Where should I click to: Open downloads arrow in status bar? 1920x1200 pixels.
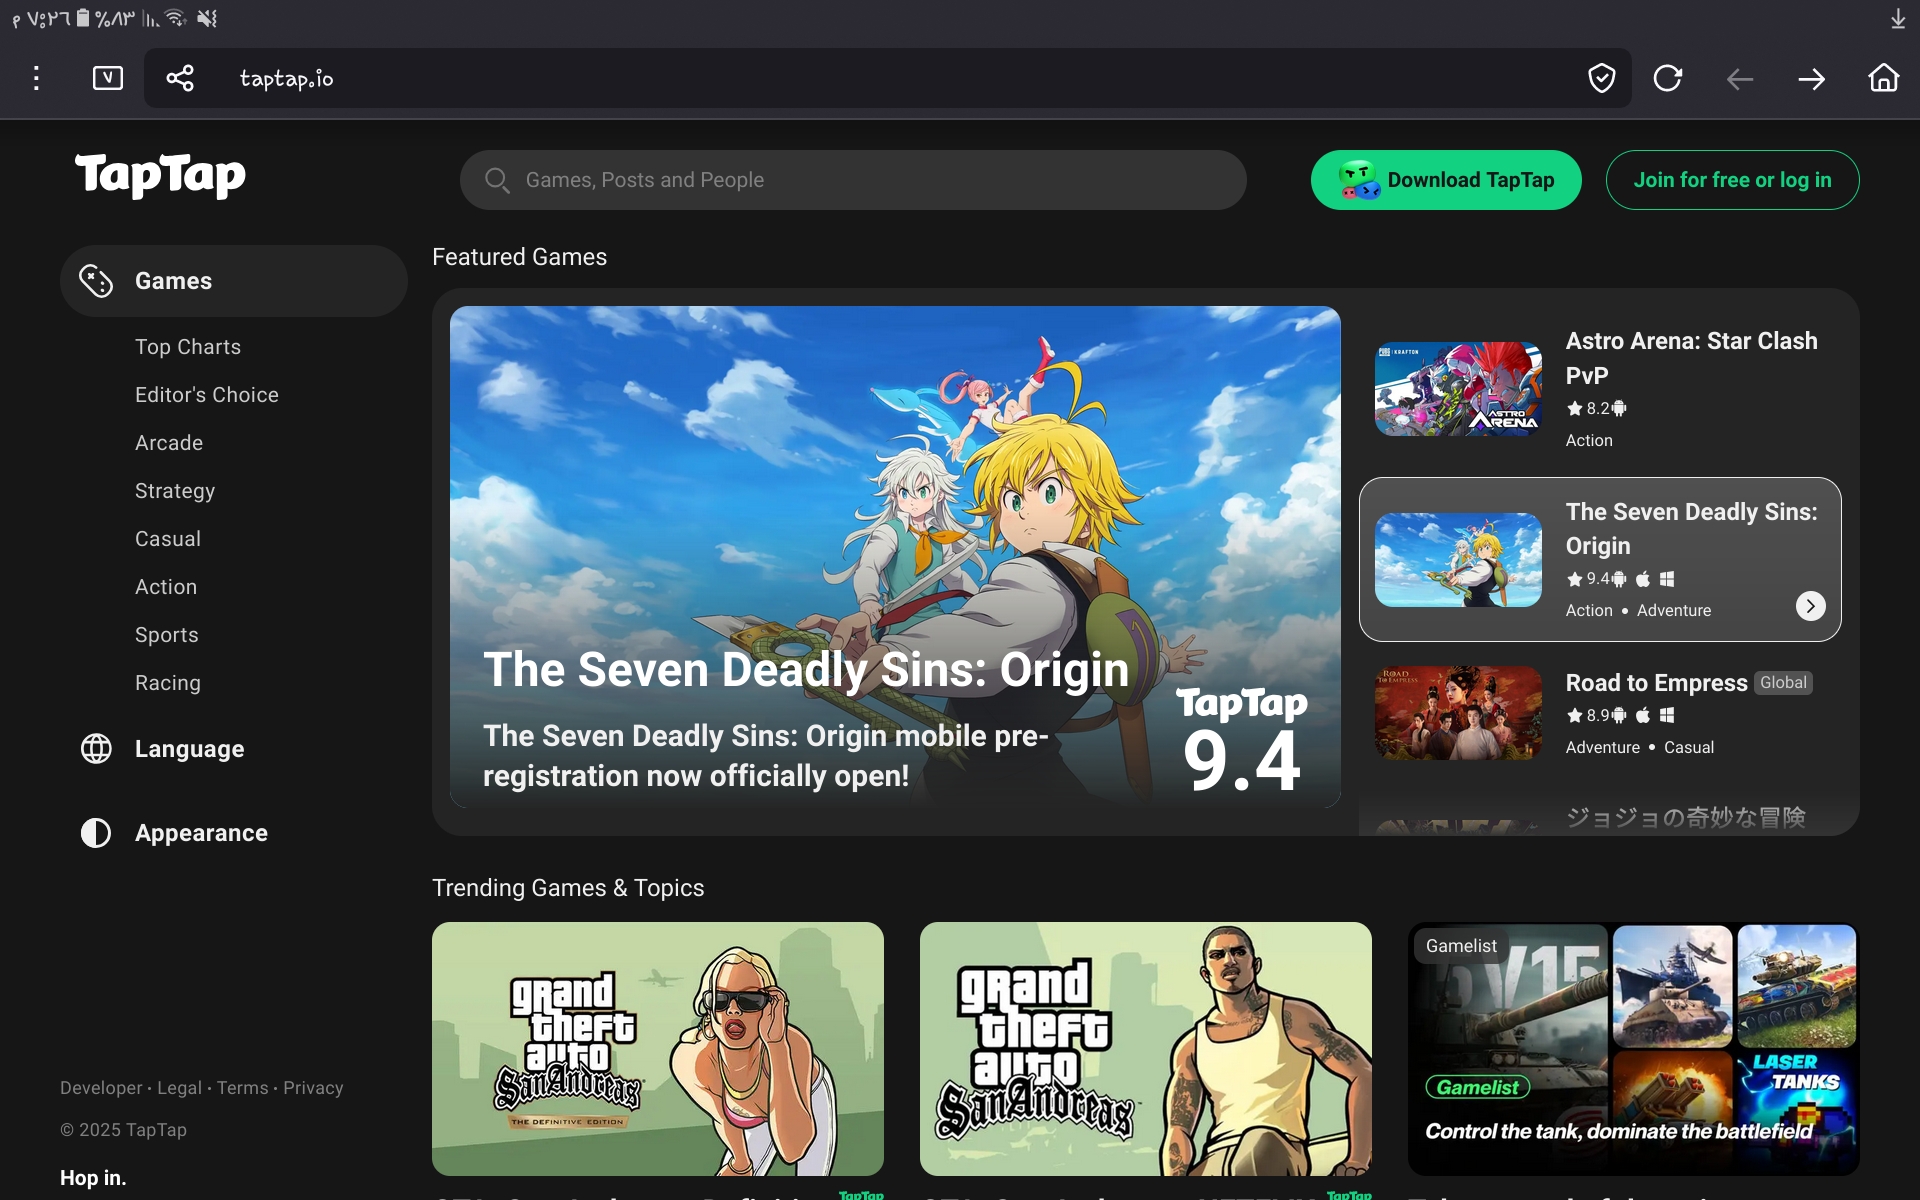tap(1898, 19)
